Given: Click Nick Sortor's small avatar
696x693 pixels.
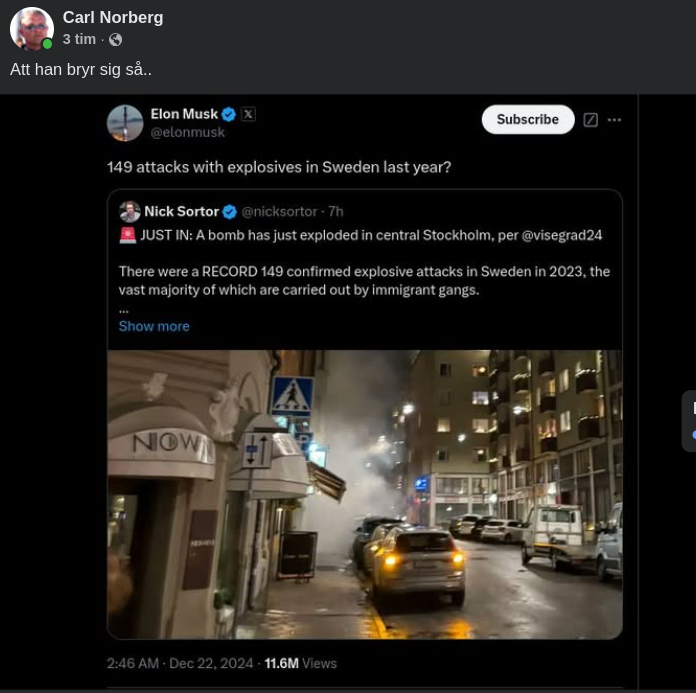Looking at the screenshot, I should (129, 212).
